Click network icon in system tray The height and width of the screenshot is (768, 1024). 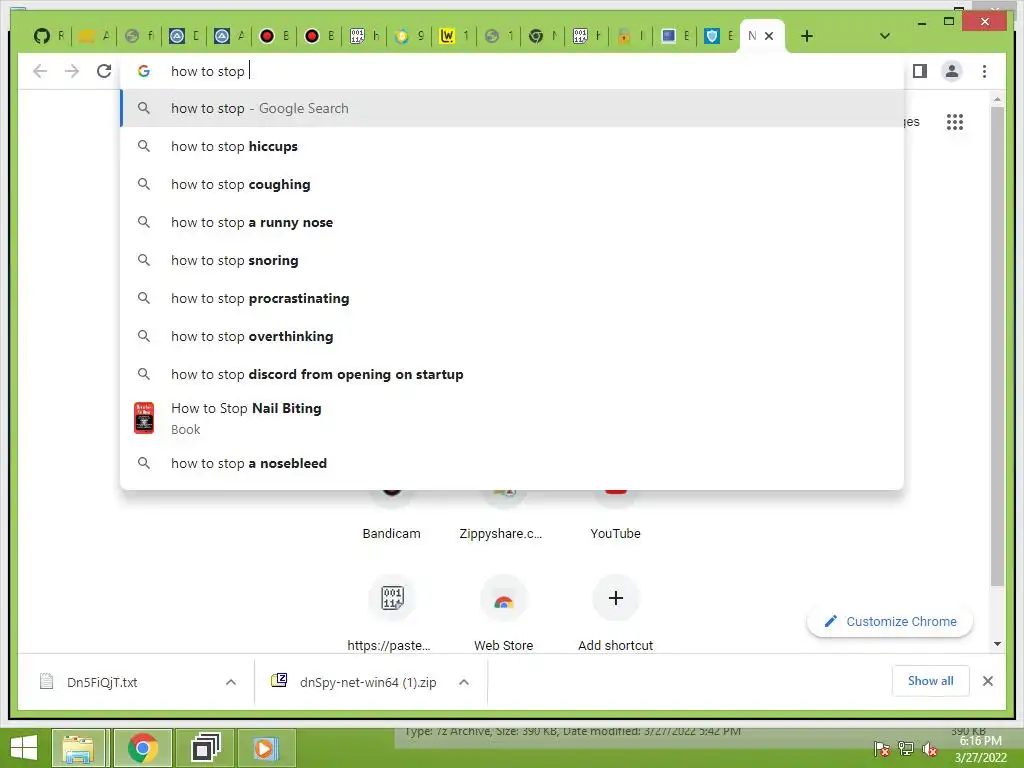pos(905,750)
